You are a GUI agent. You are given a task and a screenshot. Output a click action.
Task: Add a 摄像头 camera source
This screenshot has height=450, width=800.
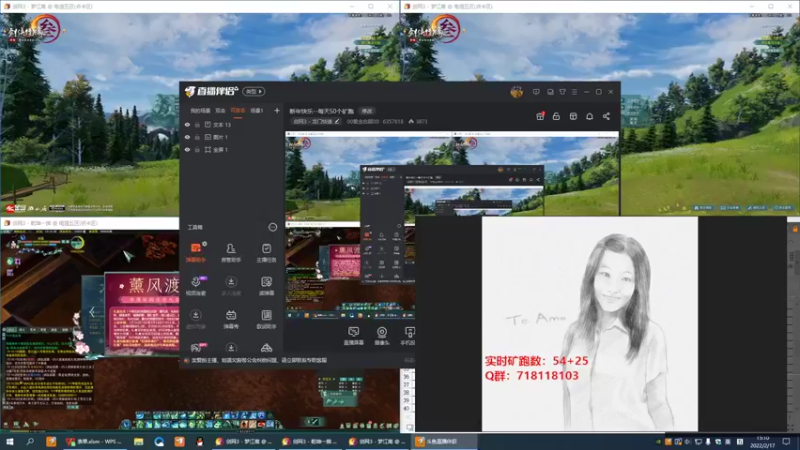[x=382, y=336]
